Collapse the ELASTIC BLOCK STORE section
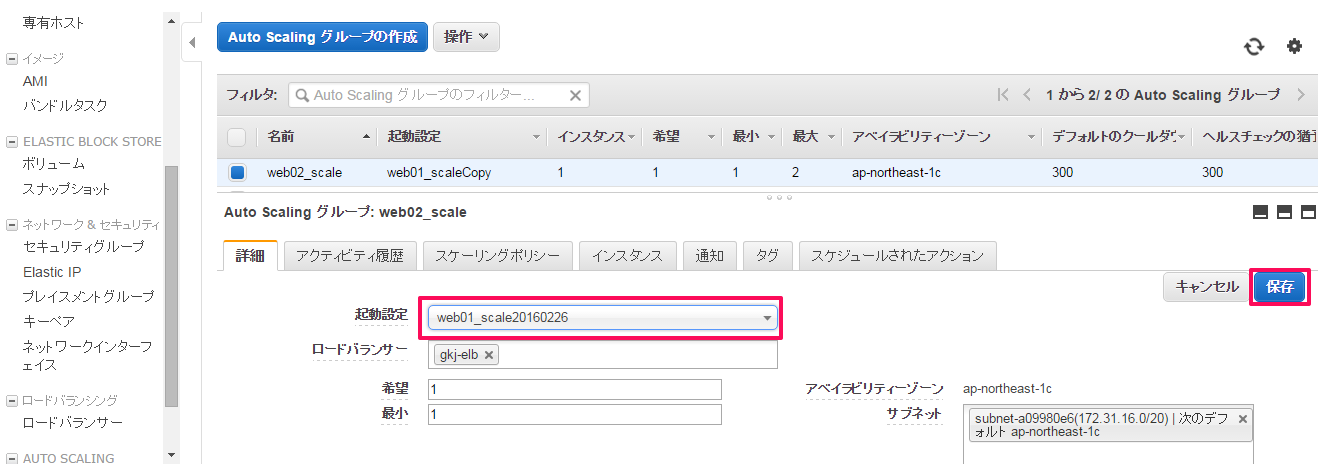1318x470 pixels. point(12,142)
